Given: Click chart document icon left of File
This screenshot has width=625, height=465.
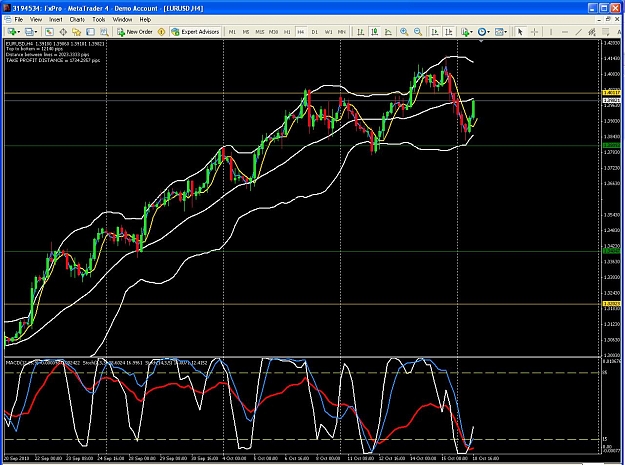Looking at the screenshot, I should point(7,20).
